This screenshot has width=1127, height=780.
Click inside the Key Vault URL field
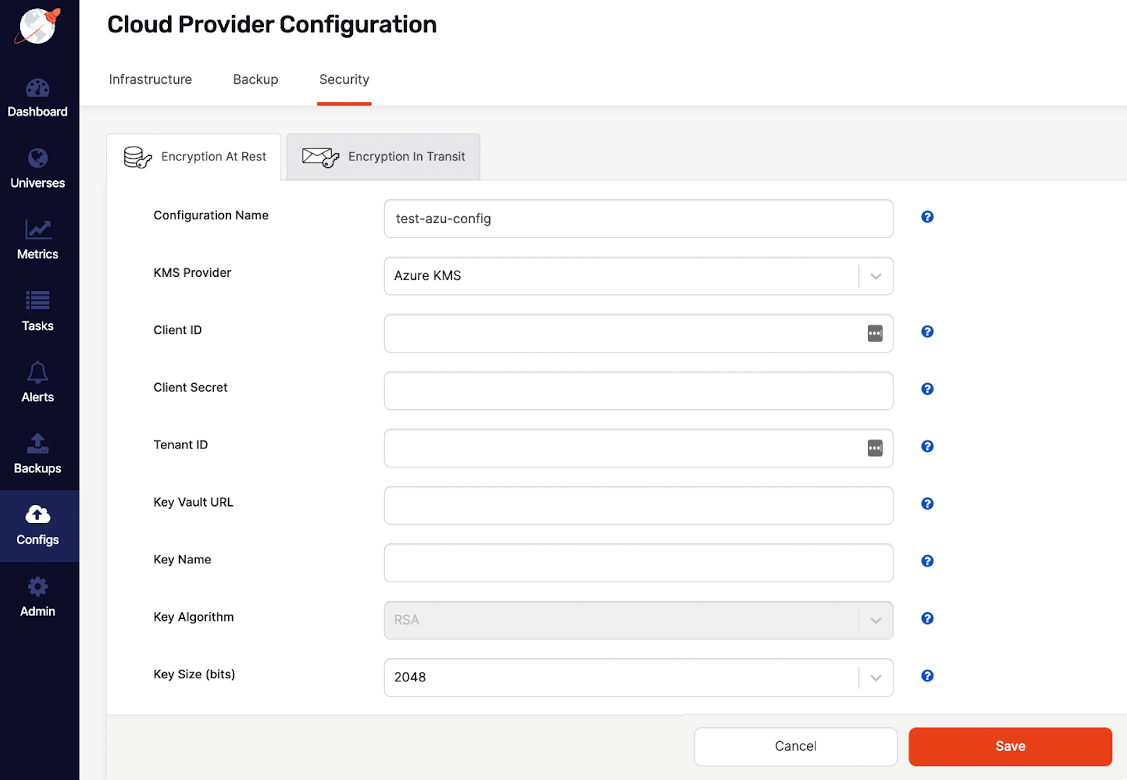point(639,505)
